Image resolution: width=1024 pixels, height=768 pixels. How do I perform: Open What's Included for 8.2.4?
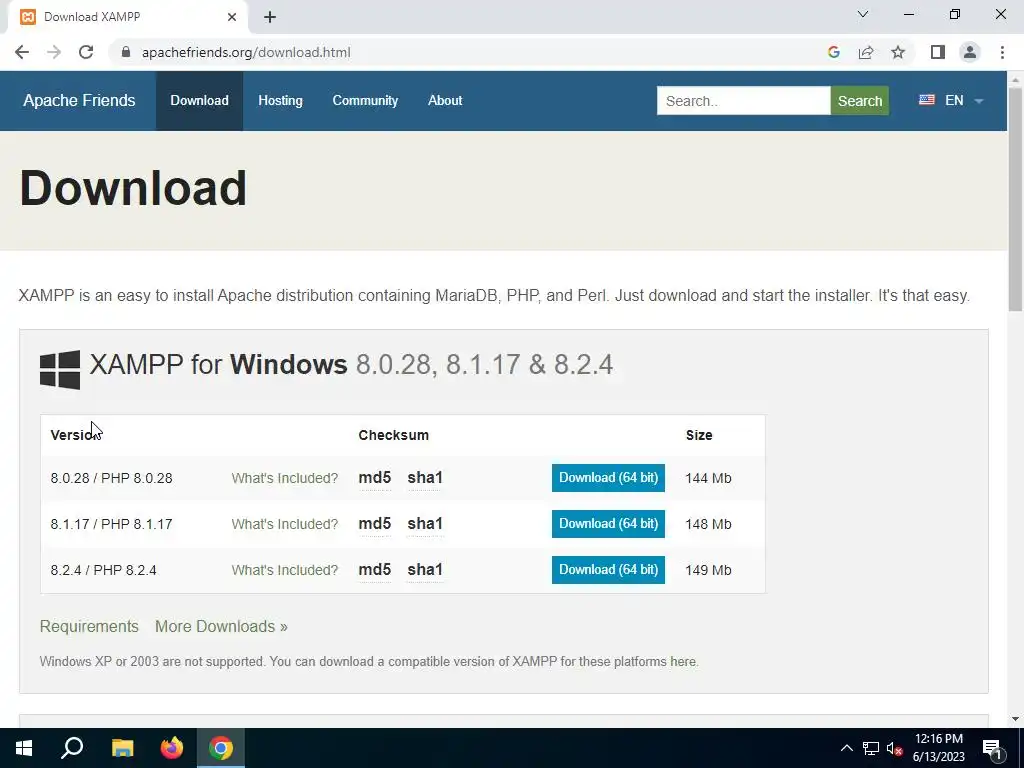285,570
